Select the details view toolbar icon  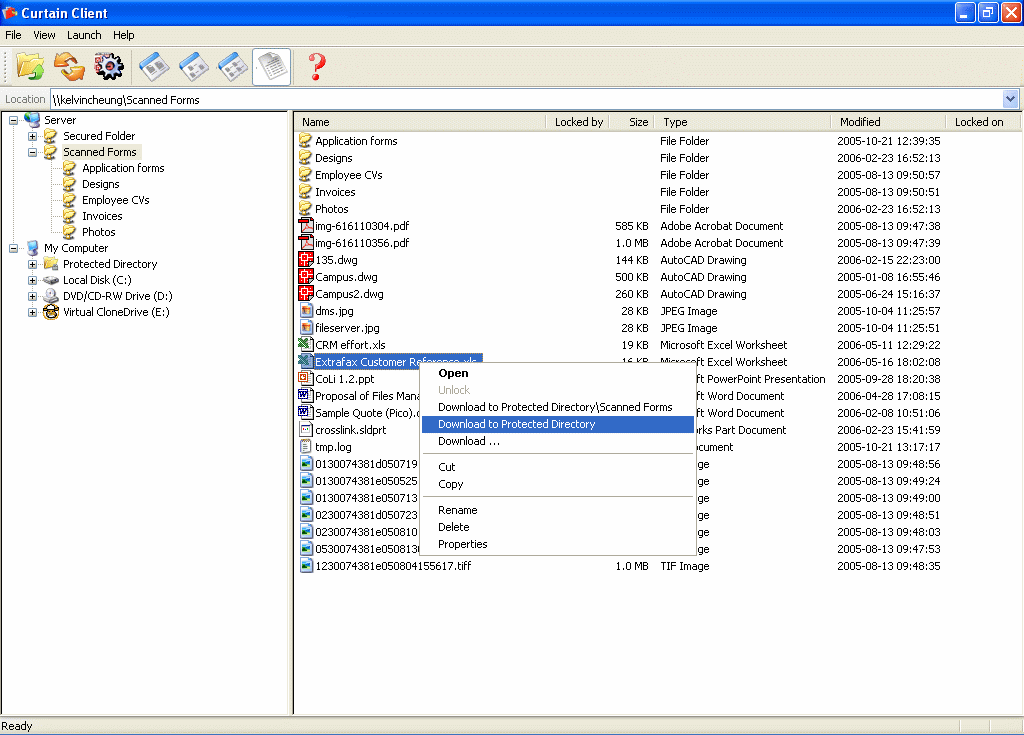coord(272,66)
